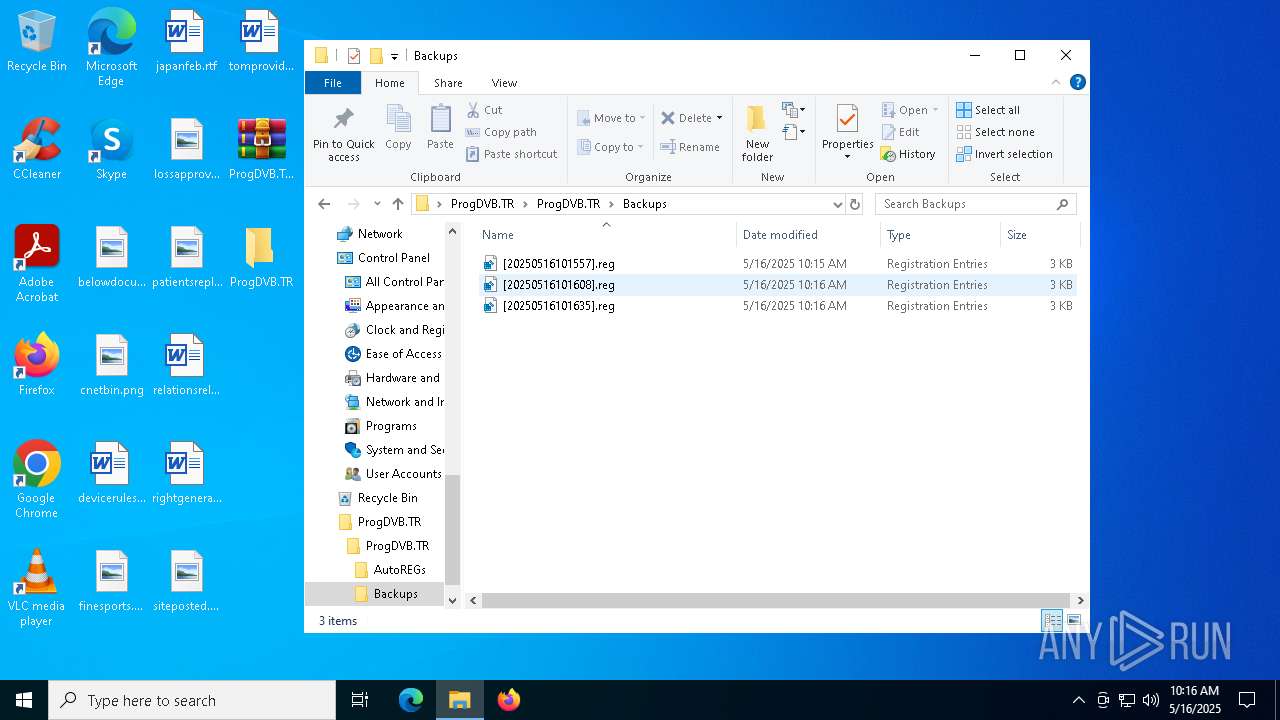Screen dimensions: 1280x720
Task: Click Copy path command
Action: click(501, 132)
